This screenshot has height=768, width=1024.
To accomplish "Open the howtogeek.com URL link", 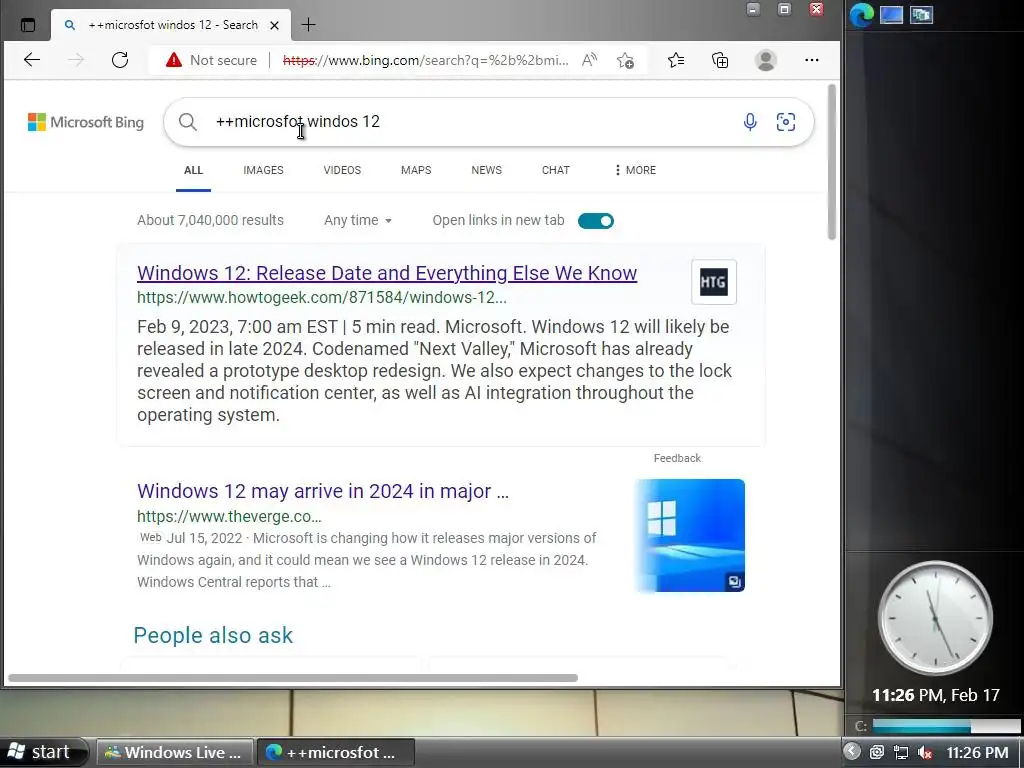I will (321, 298).
